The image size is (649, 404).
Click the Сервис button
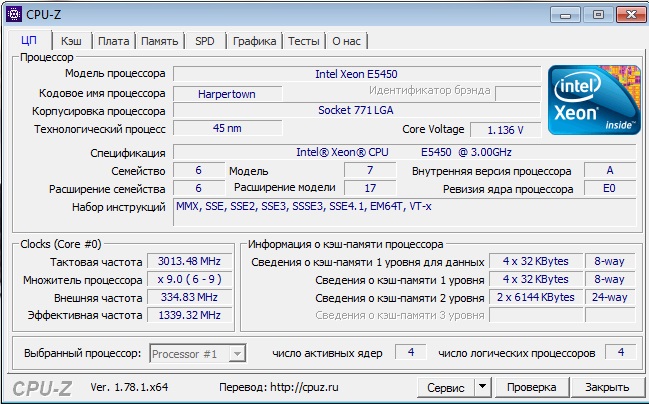445,388
